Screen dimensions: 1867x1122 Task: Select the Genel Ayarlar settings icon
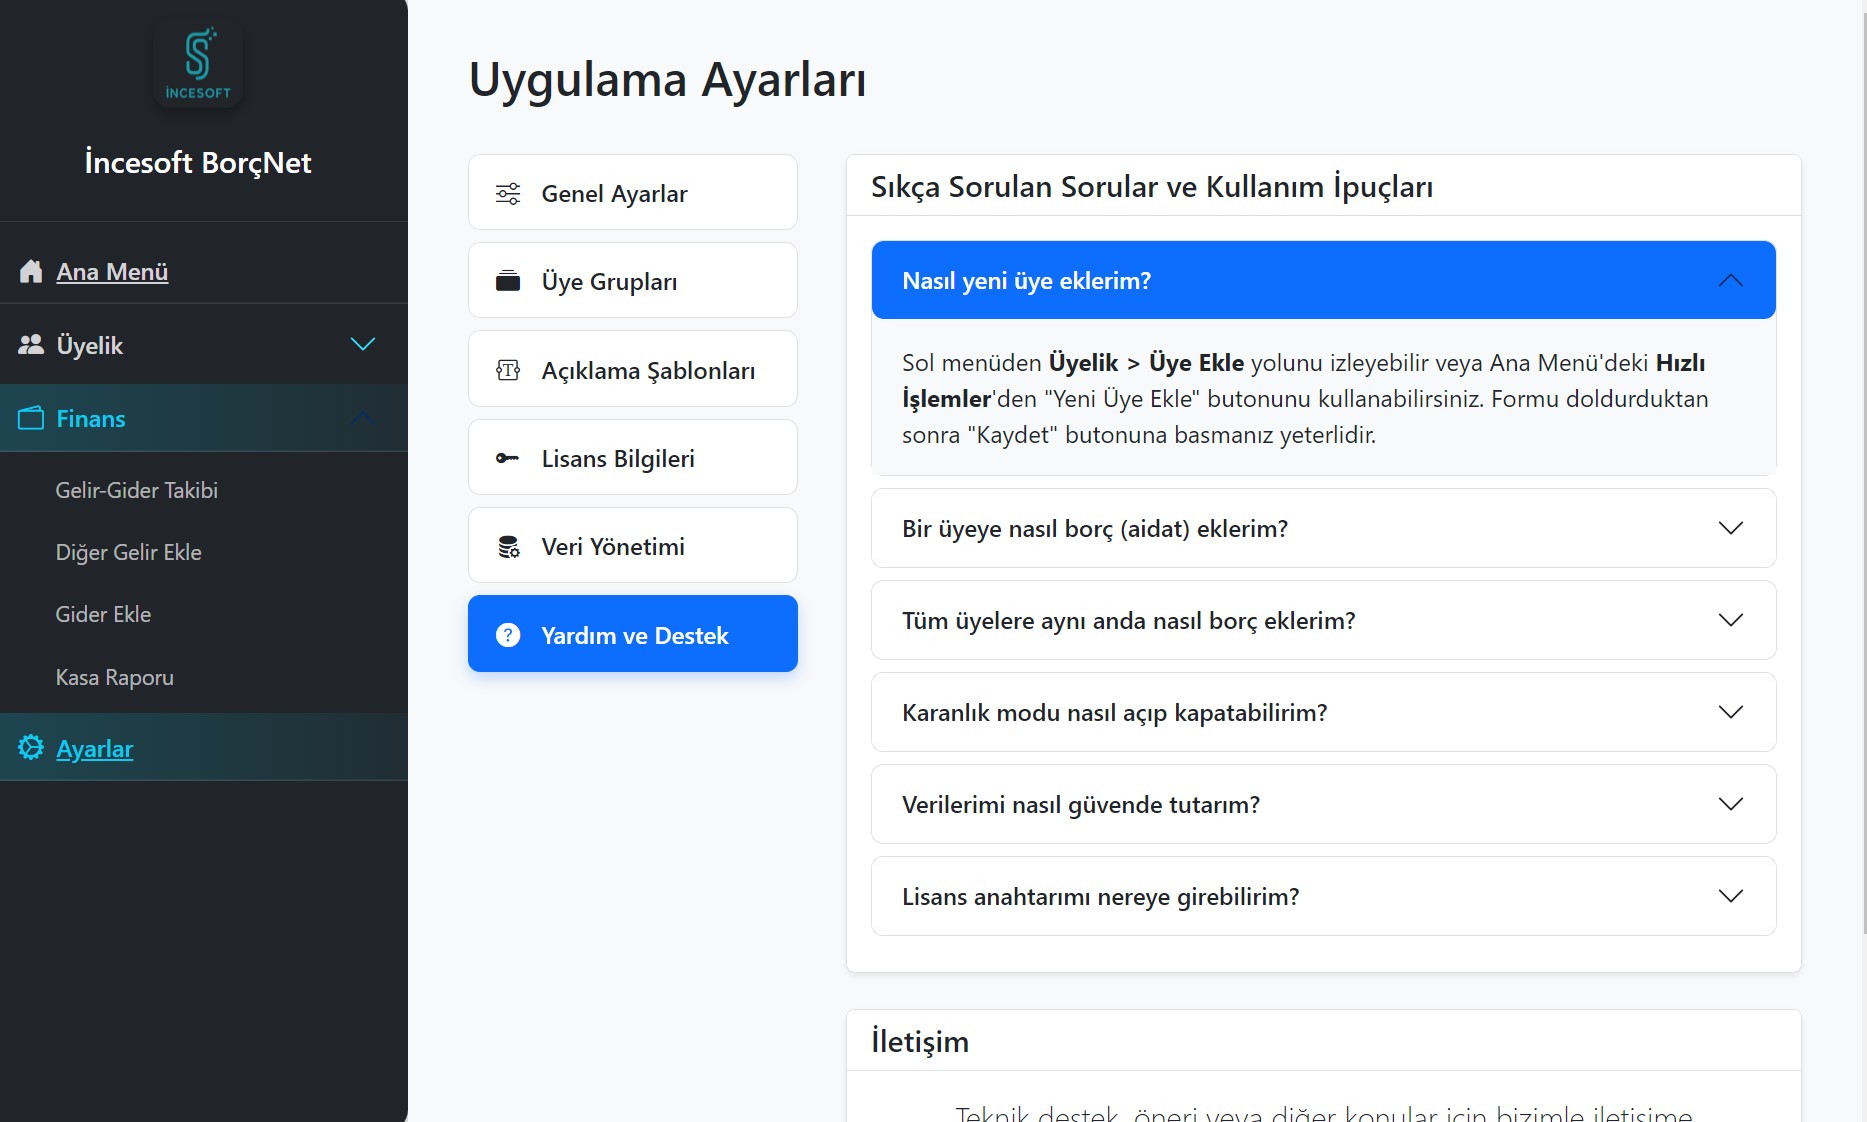(x=508, y=193)
